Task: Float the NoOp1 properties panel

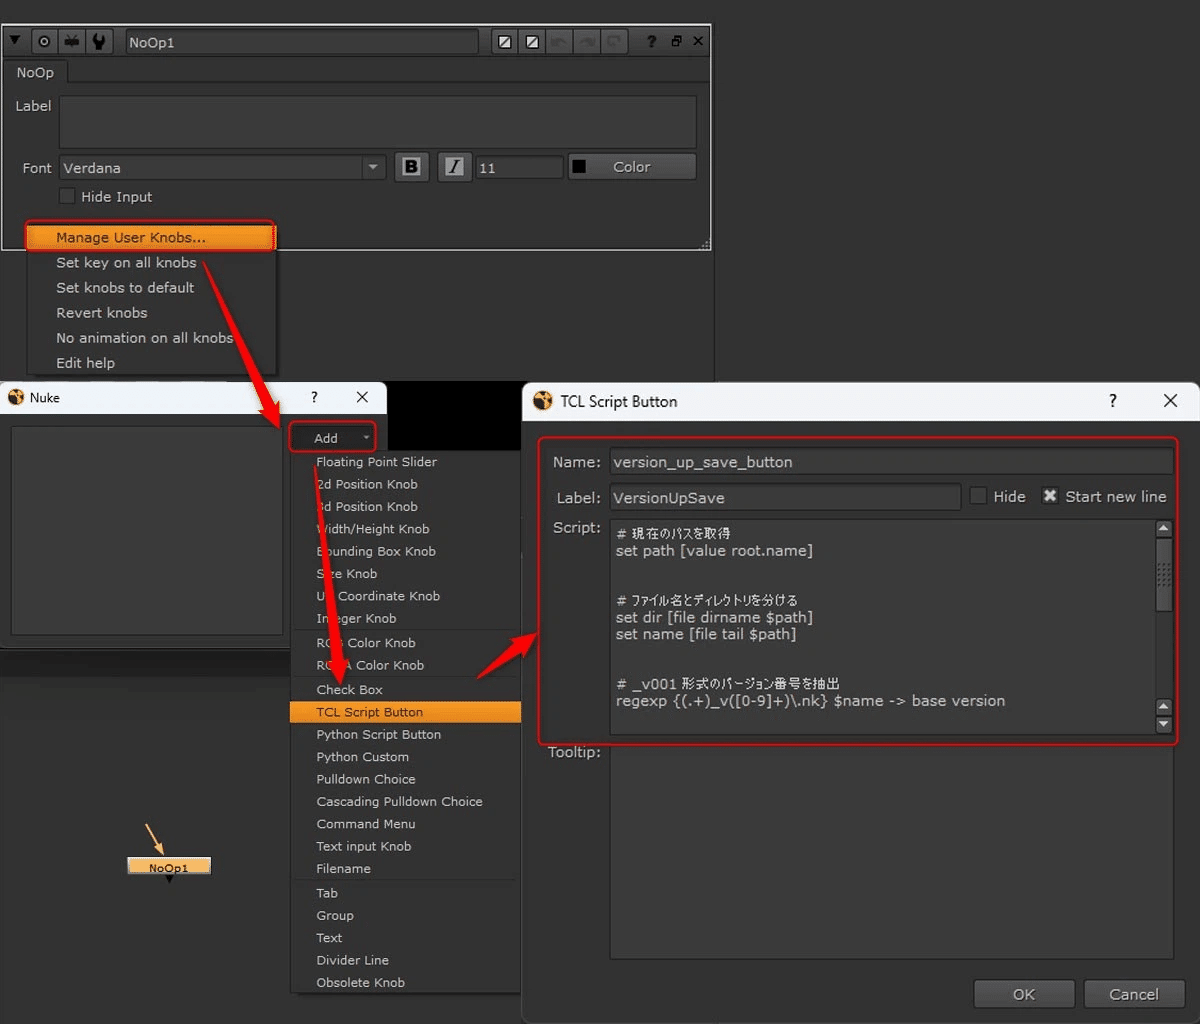Action: (676, 42)
